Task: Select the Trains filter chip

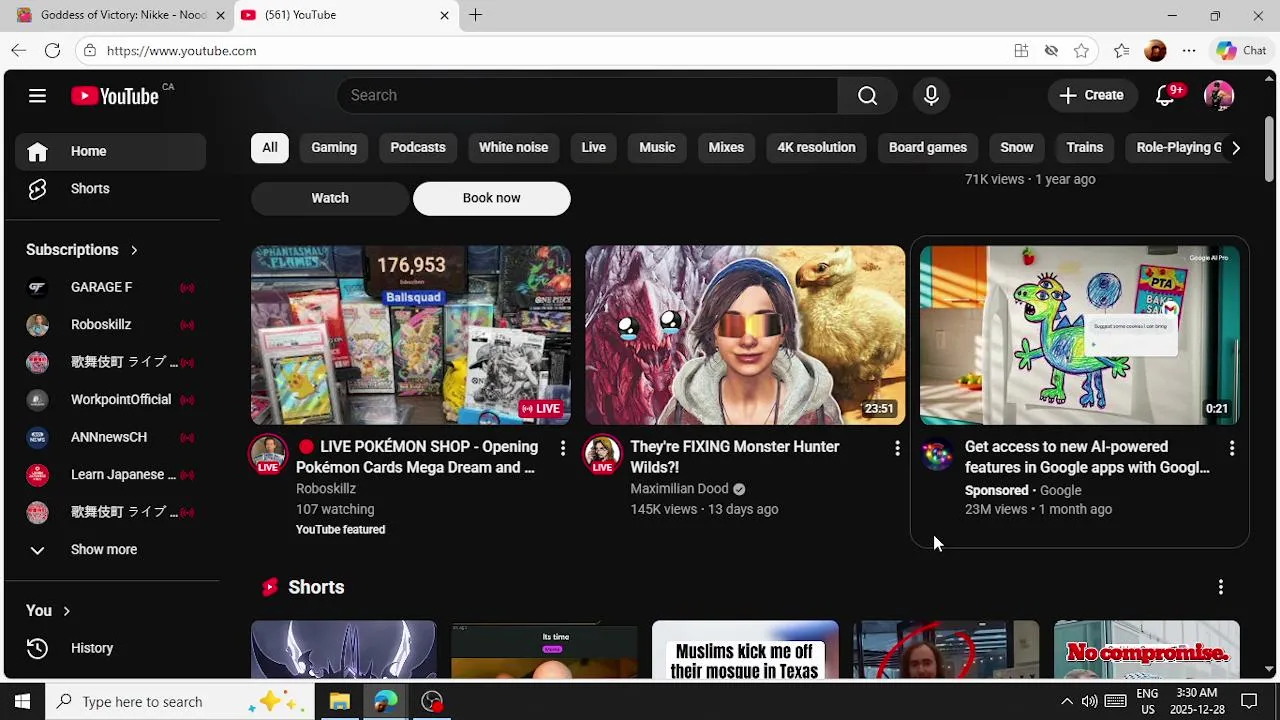Action: (1085, 147)
